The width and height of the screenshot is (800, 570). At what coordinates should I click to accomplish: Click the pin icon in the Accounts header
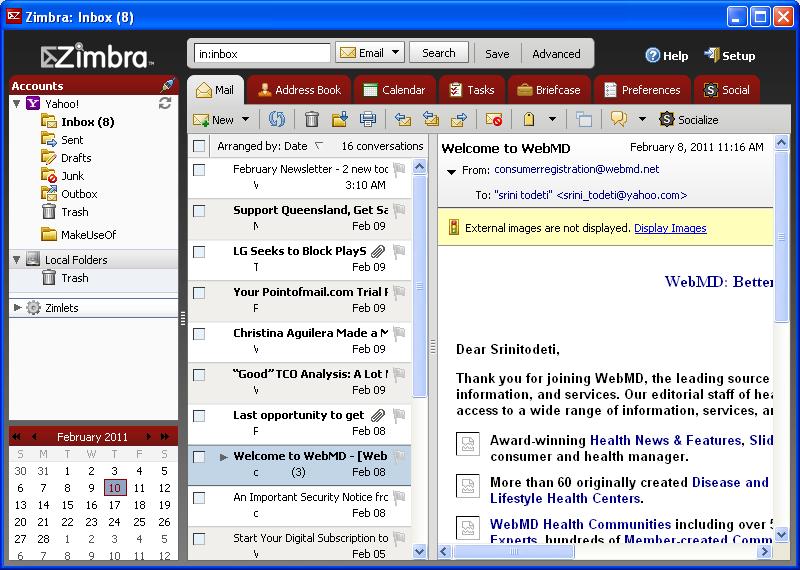pos(168,86)
